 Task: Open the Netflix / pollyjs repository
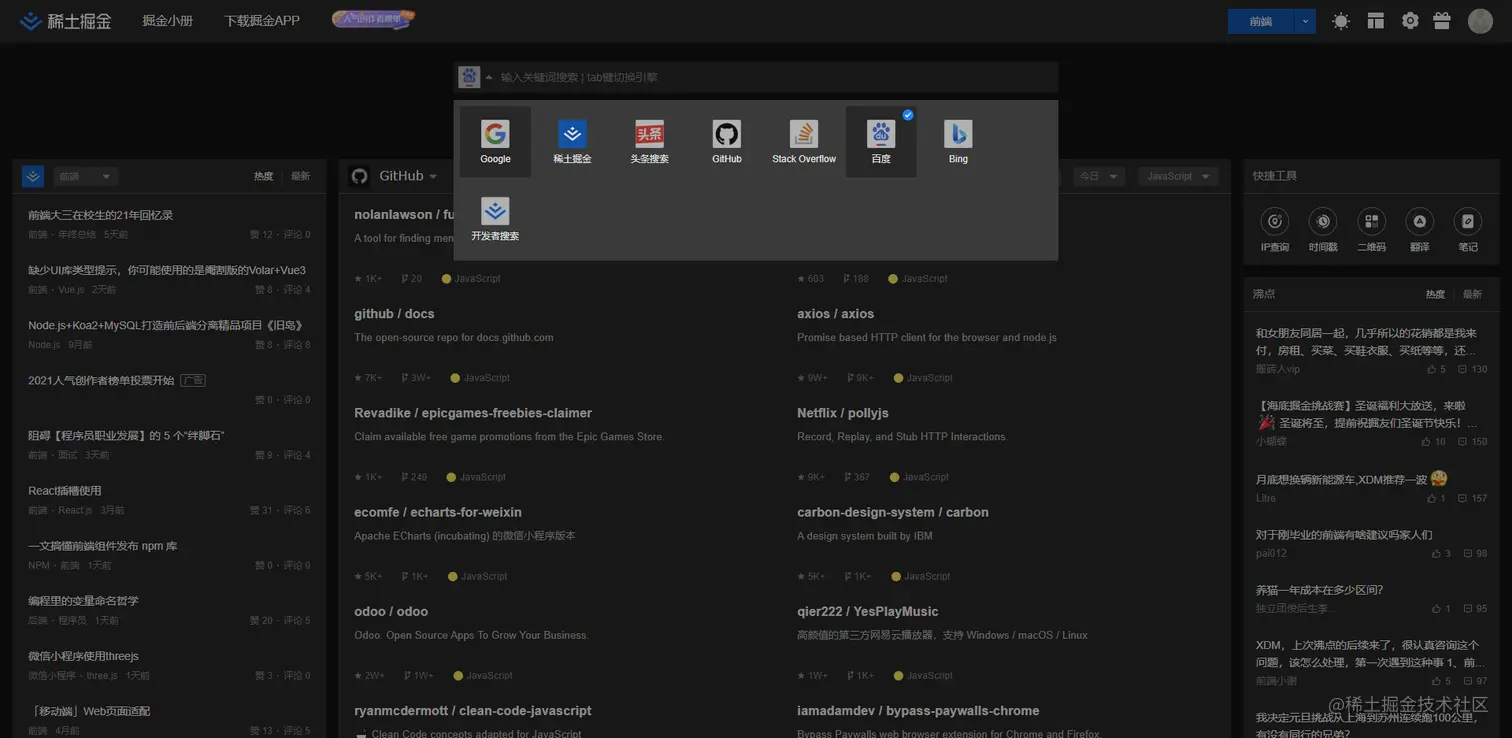(843, 413)
